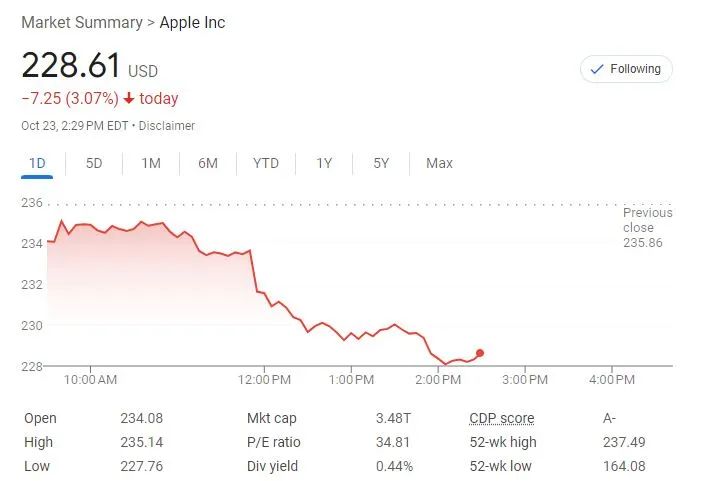Switch chart to 1M range
Image resolution: width=708 pixels, height=481 pixels.
point(151,163)
